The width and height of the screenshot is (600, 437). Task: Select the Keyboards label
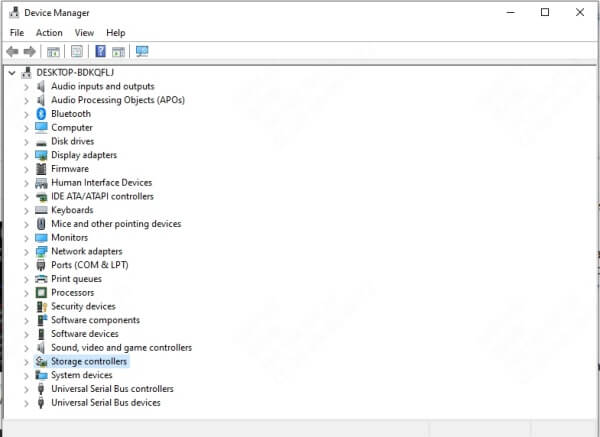click(x=72, y=210)
